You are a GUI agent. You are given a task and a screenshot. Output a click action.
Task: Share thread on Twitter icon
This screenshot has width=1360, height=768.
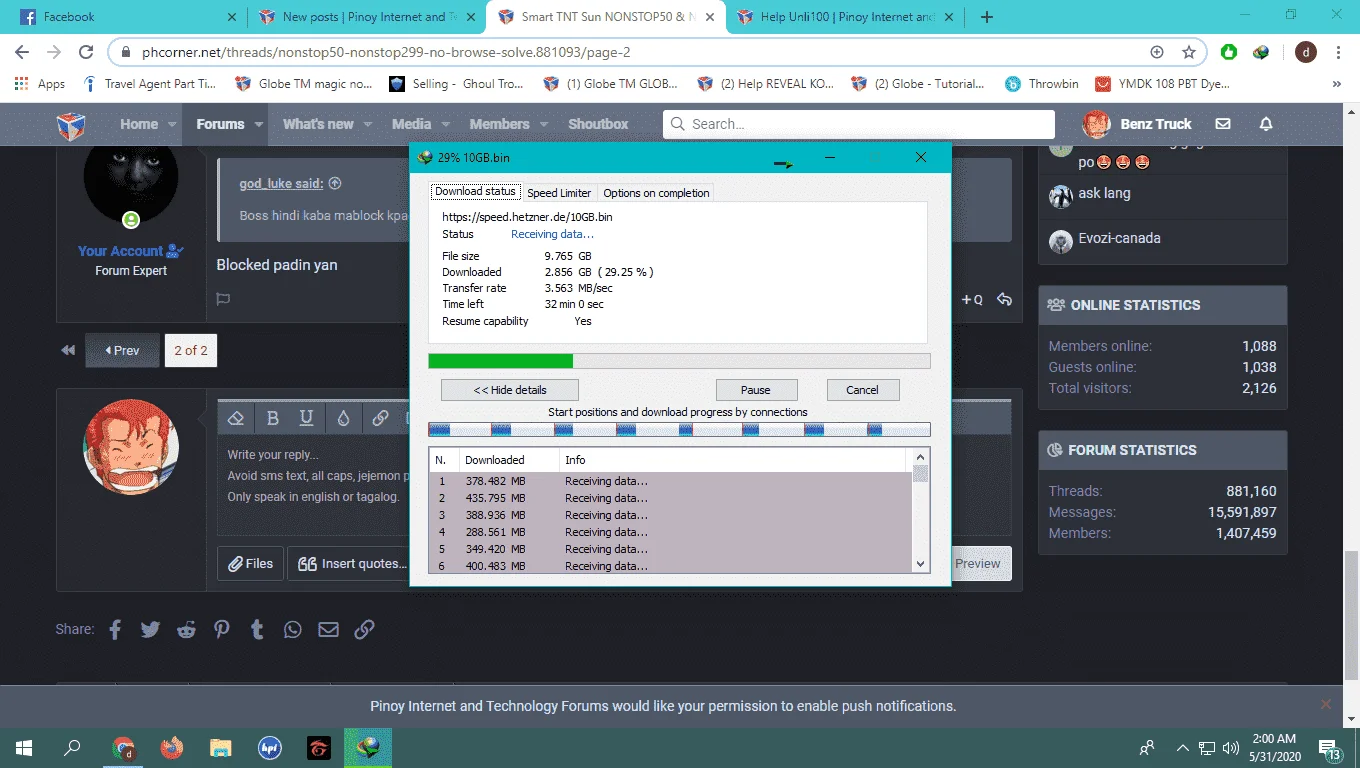tap(150, 629)
